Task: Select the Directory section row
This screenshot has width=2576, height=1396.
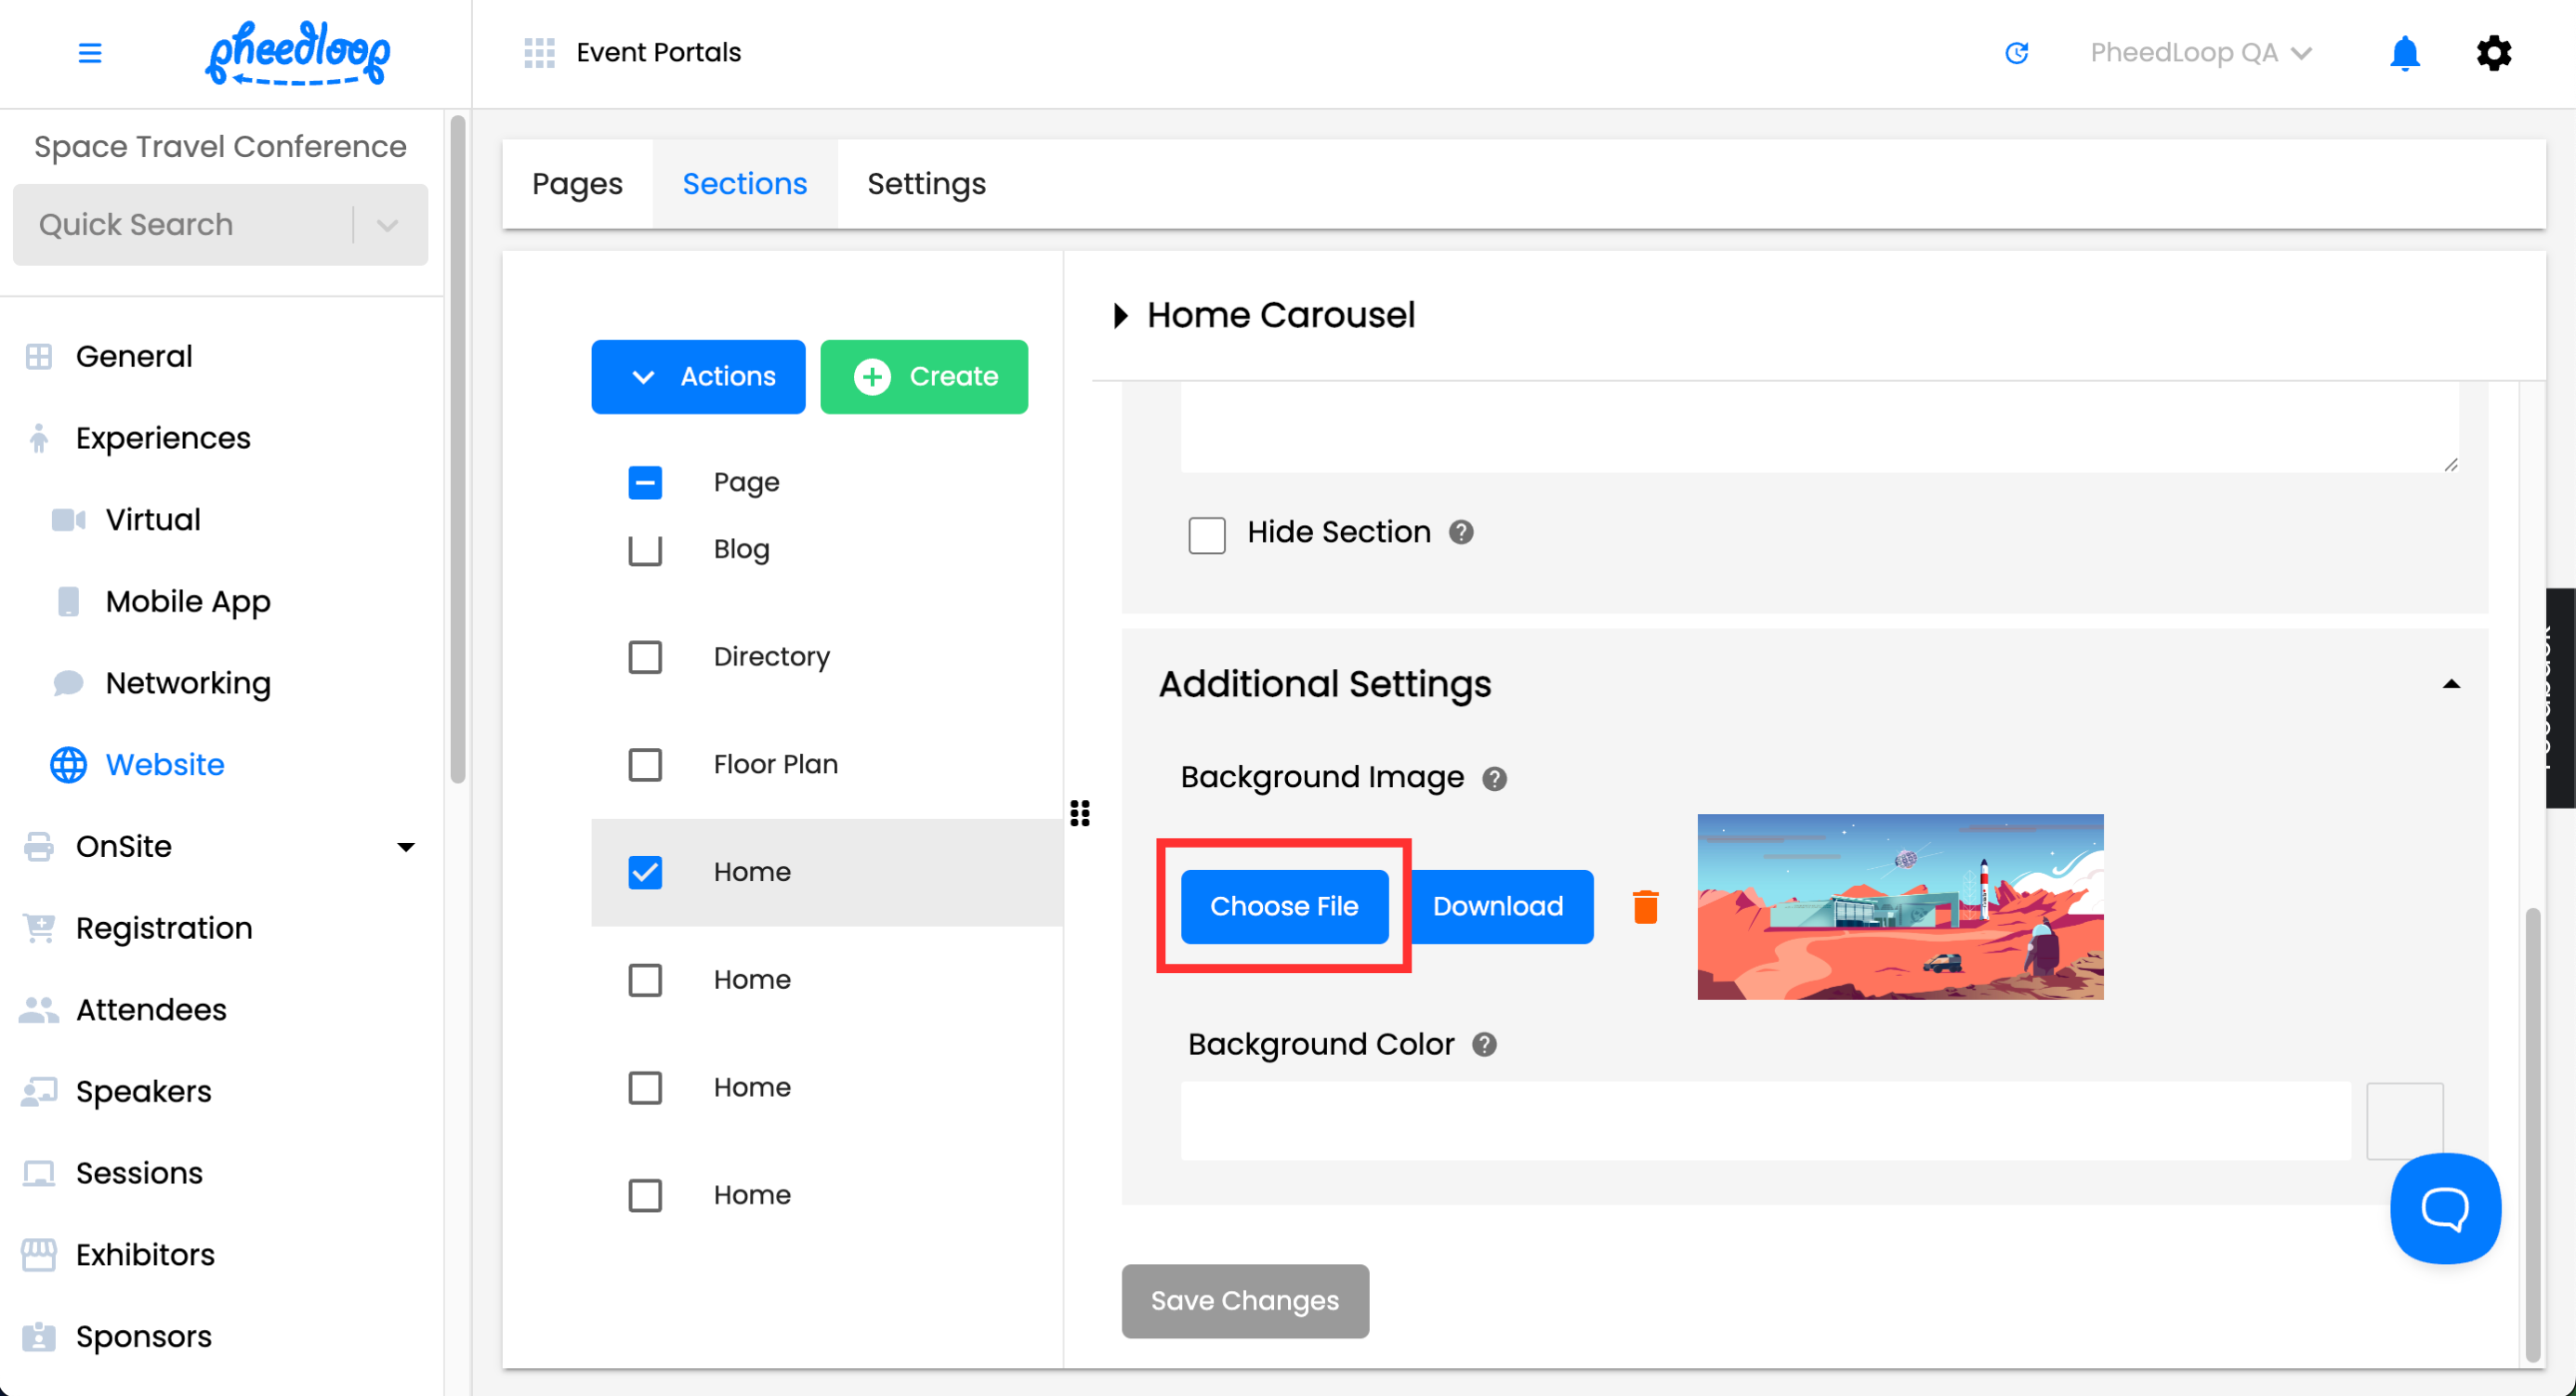Action: tap(827, 657)
